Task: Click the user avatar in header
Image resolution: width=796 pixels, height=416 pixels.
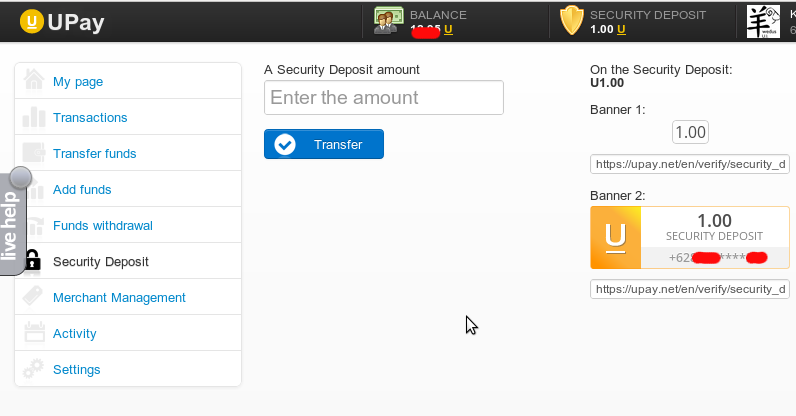Action: pyautogui.click(x=765, y=21)
